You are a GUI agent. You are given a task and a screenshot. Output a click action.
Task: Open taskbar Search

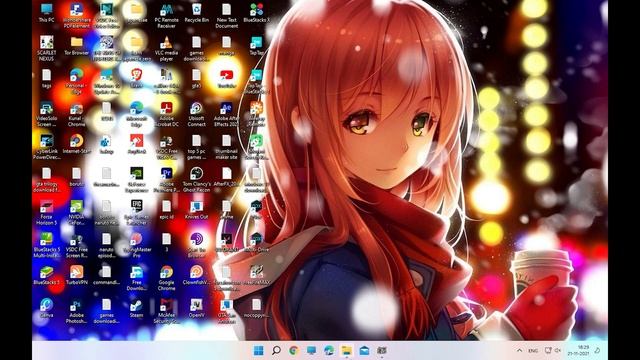[x=276, y=350]
